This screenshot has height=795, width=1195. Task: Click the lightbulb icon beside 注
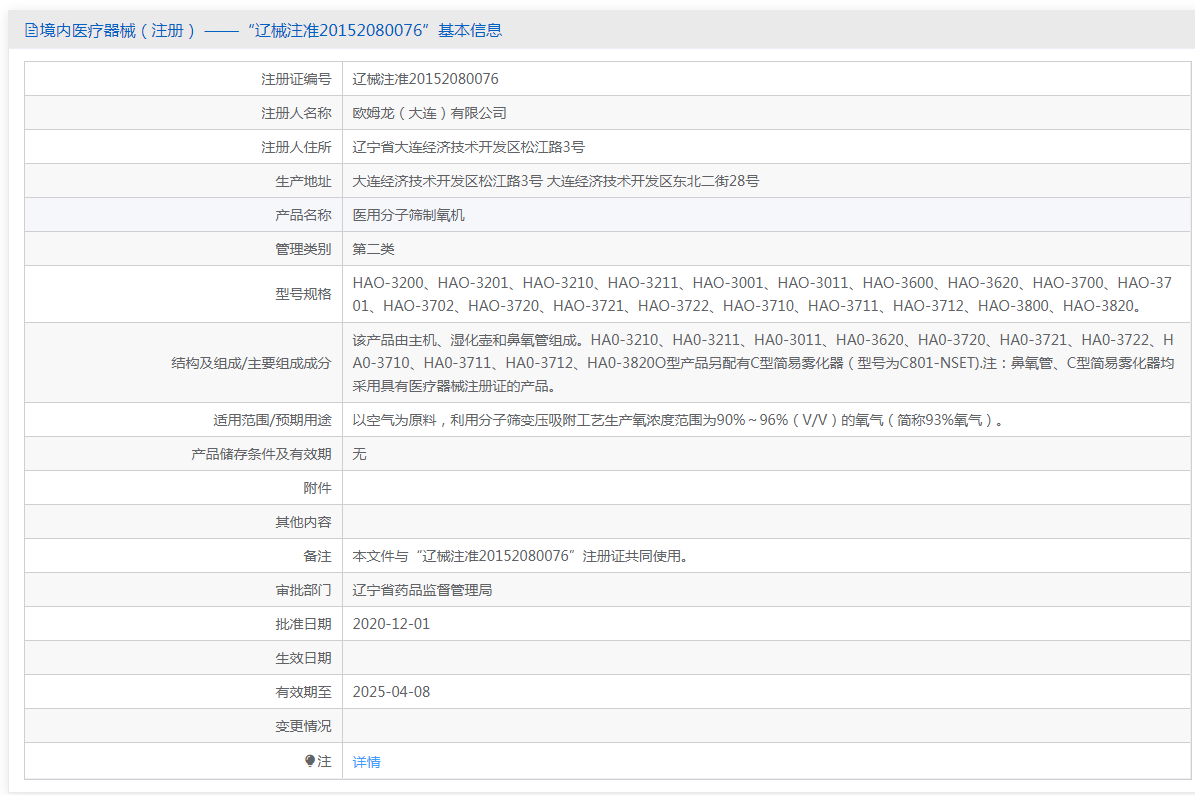[x=310, y=761]
